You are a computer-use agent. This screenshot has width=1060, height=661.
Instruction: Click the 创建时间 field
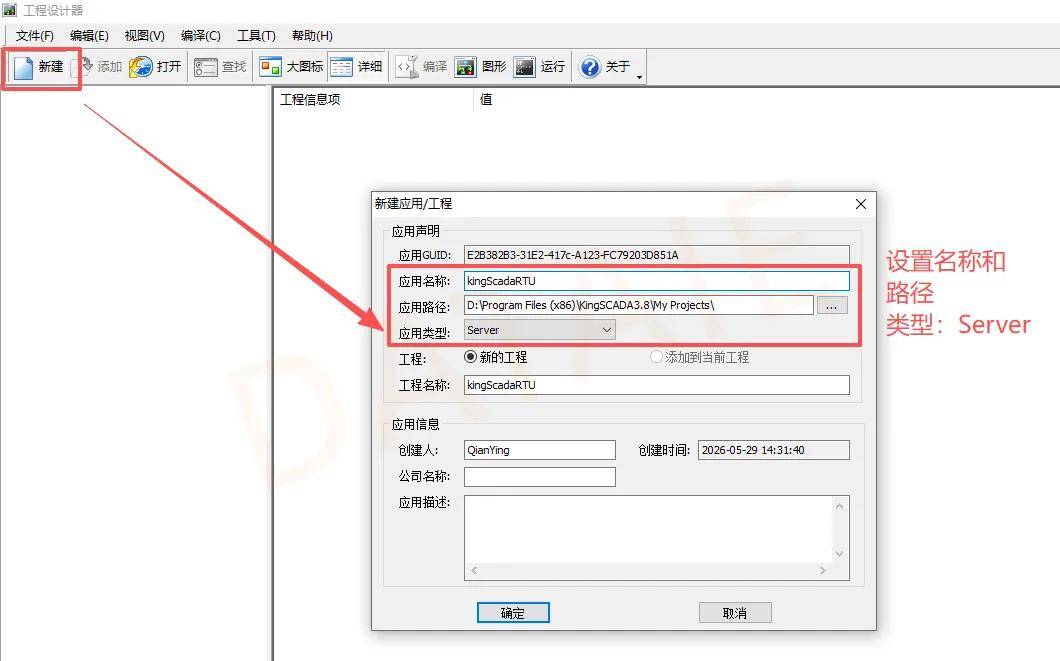coord(773,450)
